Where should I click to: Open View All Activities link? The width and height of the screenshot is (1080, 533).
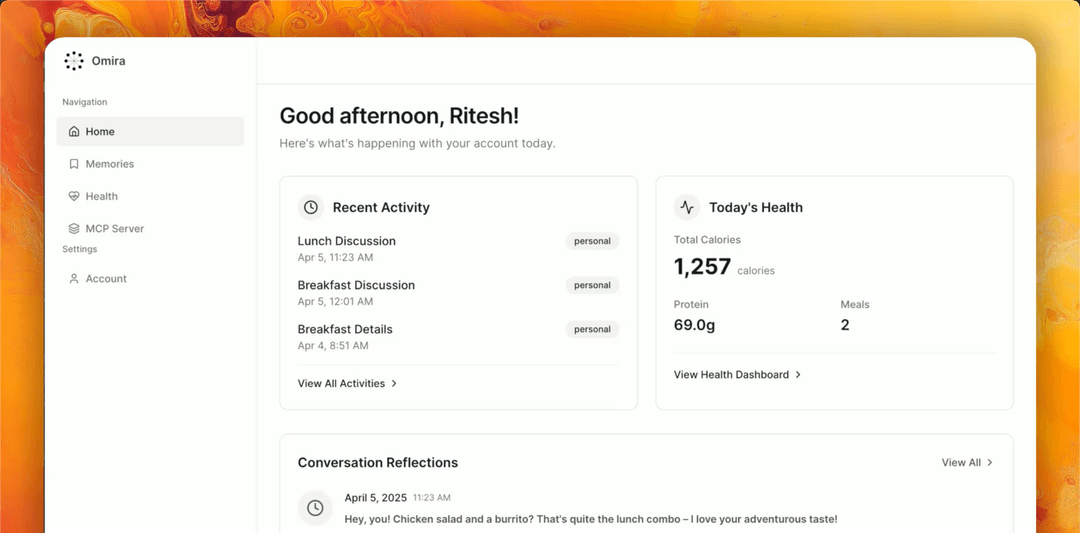[x=347, y=384]
